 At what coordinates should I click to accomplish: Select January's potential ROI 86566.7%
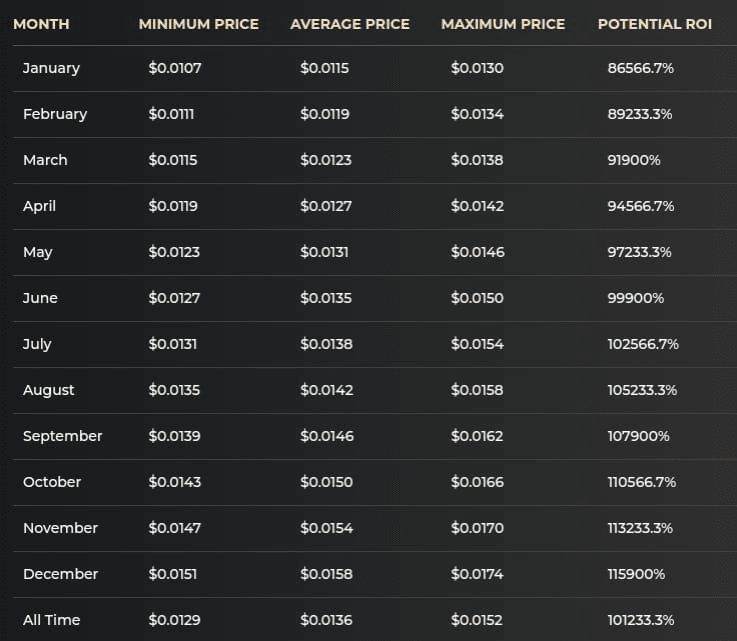pos(641,68)
